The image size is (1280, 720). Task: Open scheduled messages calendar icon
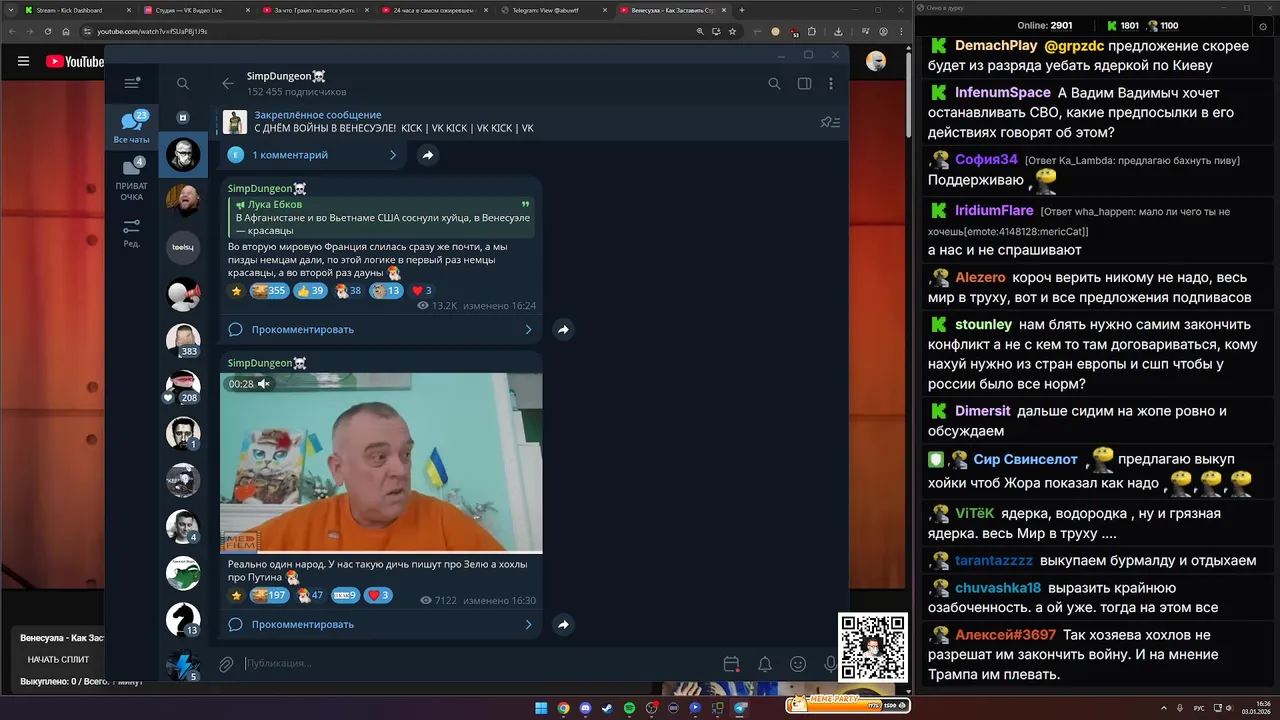731,664
